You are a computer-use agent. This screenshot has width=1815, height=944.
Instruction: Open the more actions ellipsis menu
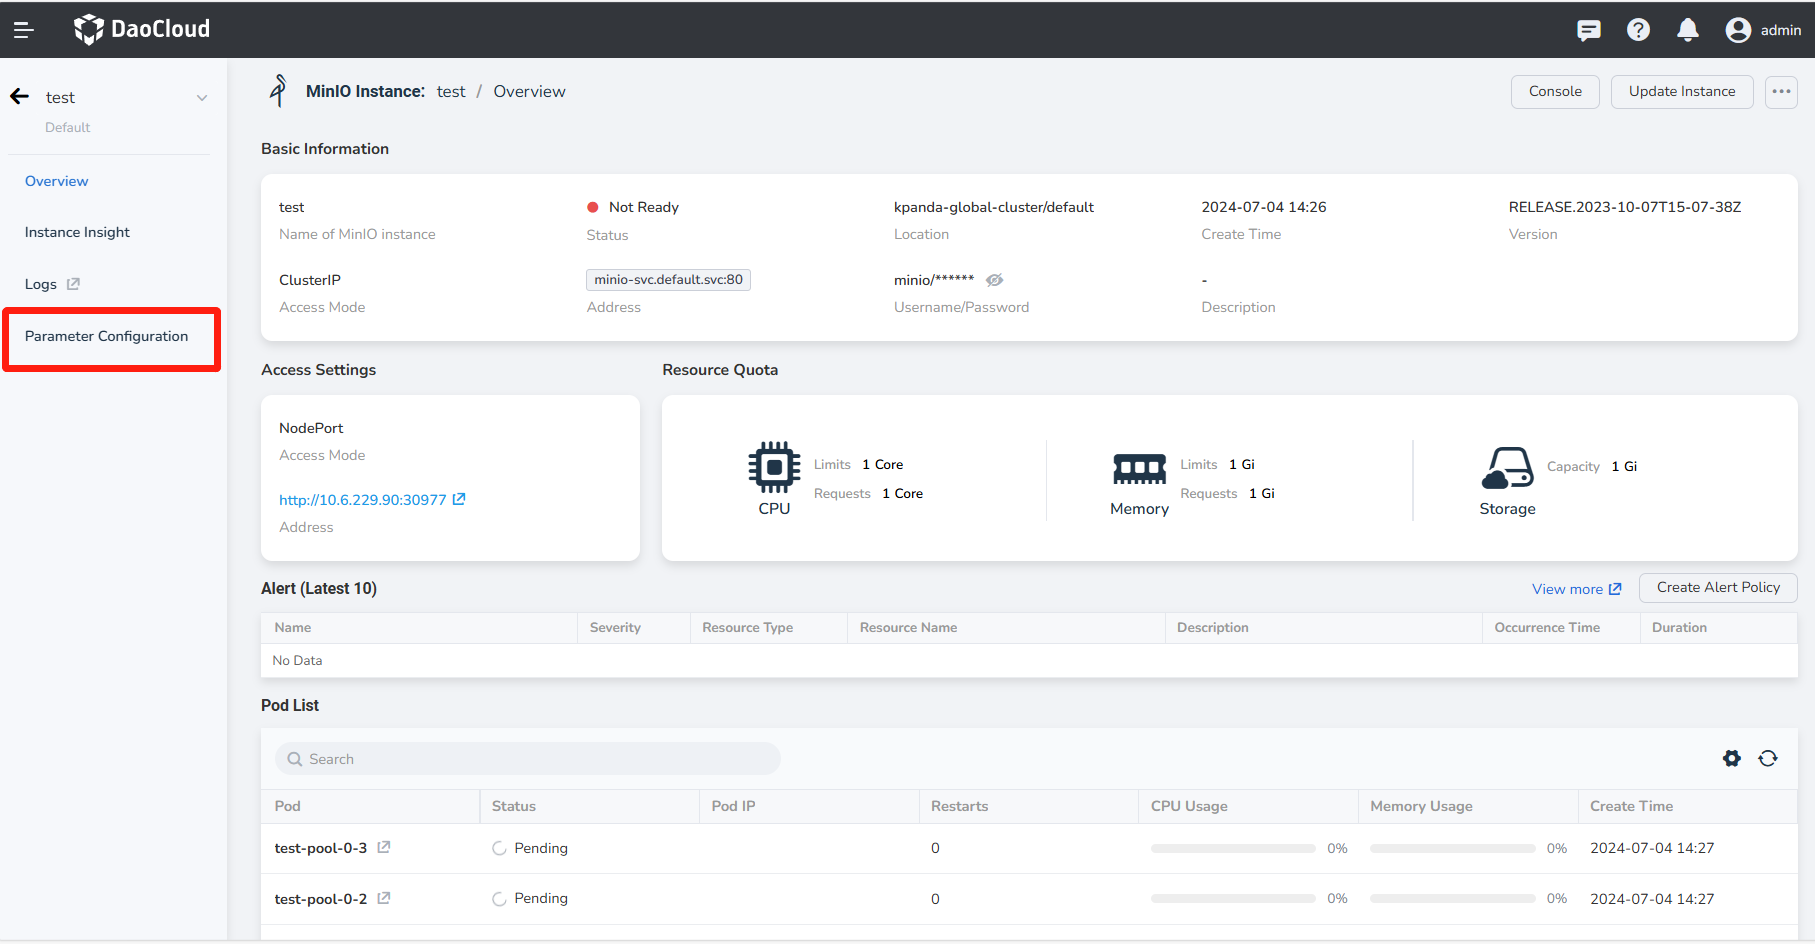pyautogui.click(x=1781, y=92)
